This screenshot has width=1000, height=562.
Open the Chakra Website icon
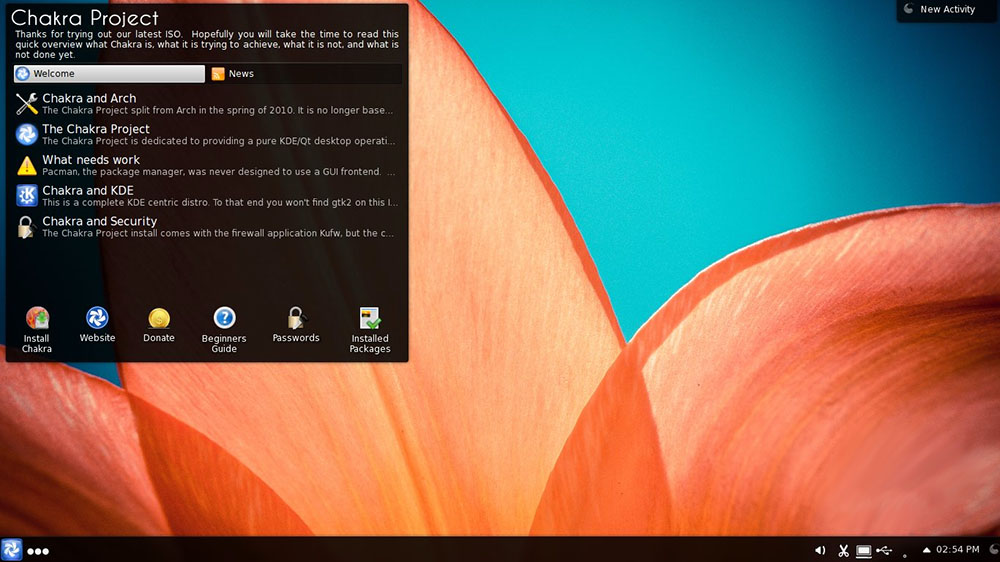click(x=97, y=325)
